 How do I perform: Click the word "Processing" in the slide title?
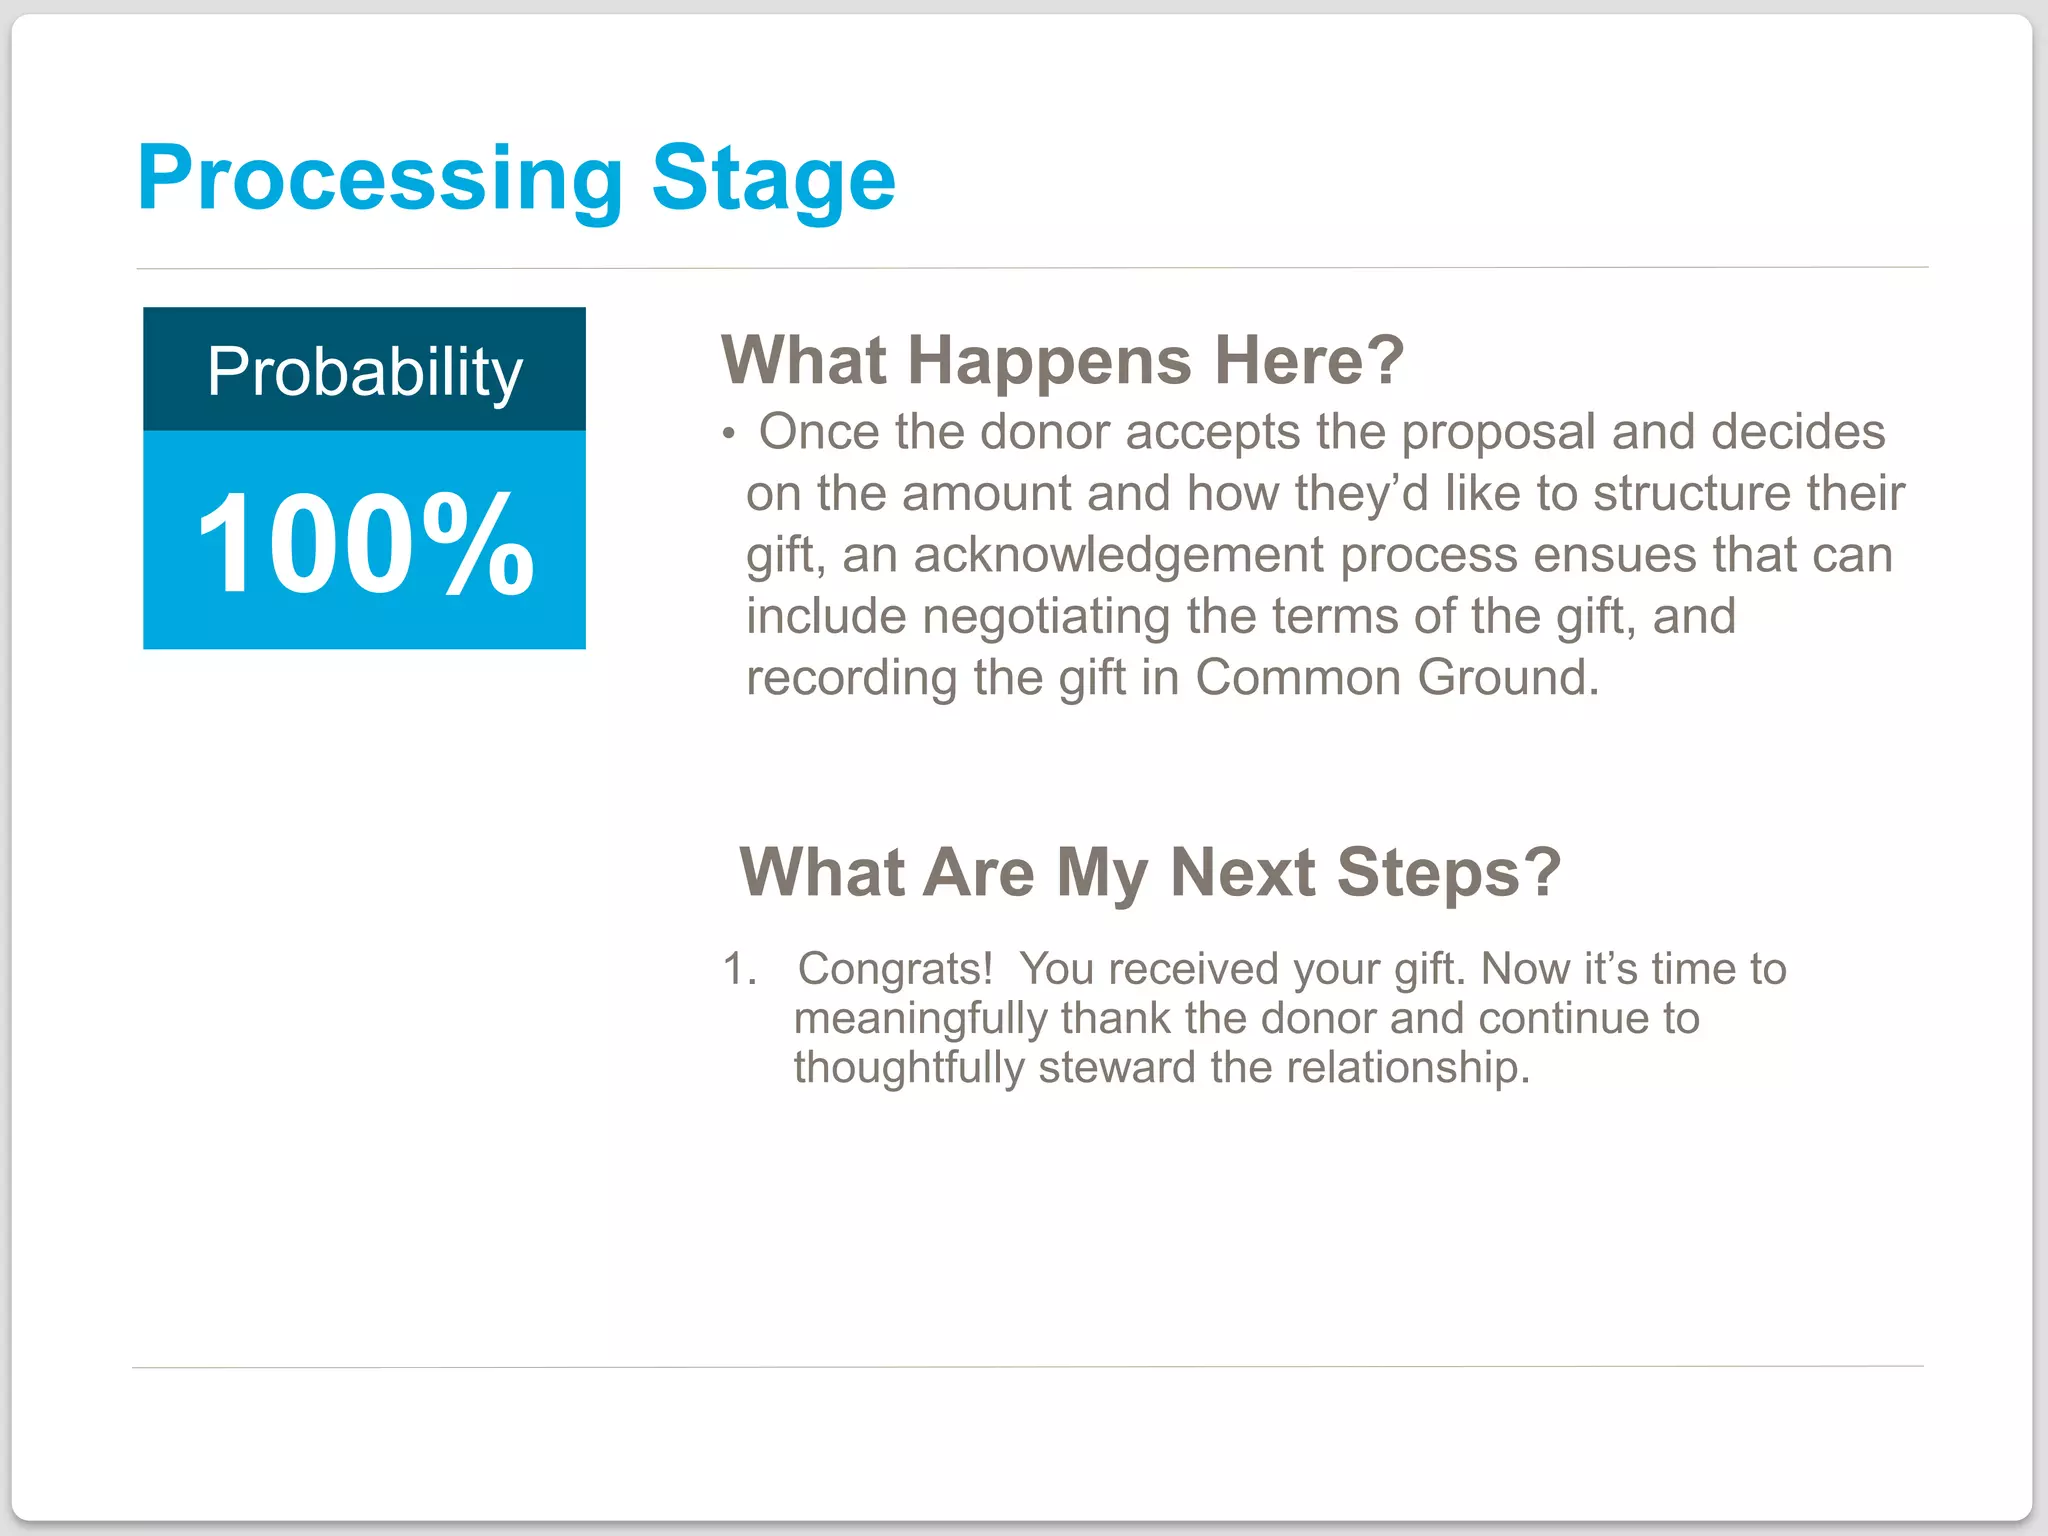380,180
